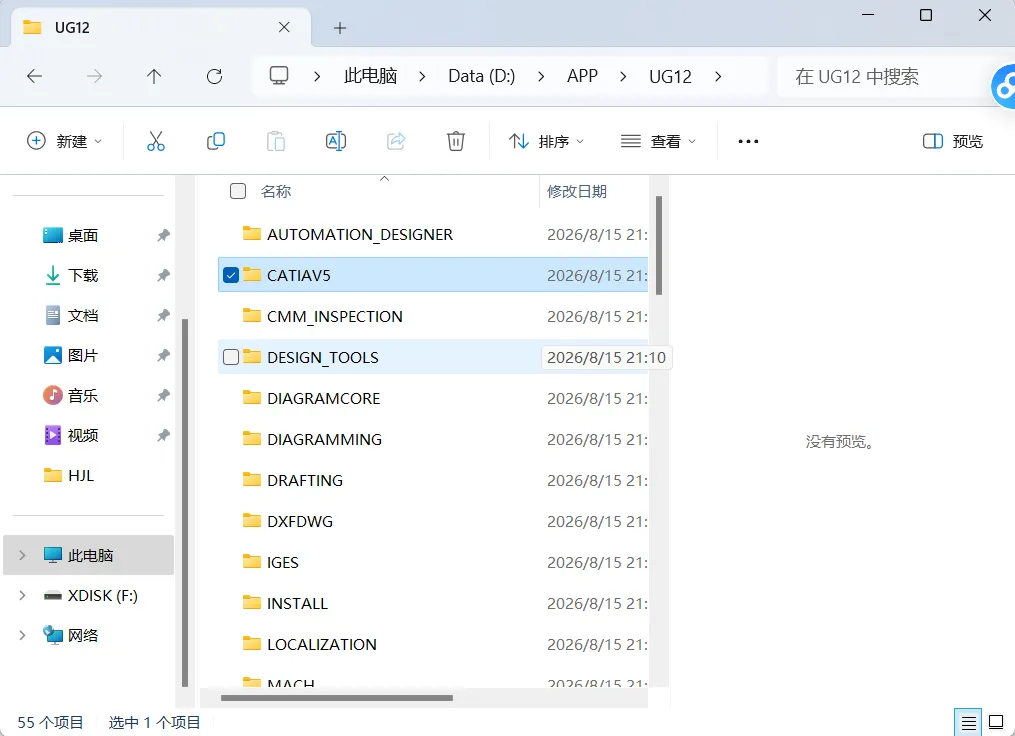Image resolution: width=1015 pixels, height=736 pixels.
Task: Navigate to Data (D:) breadcrumb
Action: [482, 76]
